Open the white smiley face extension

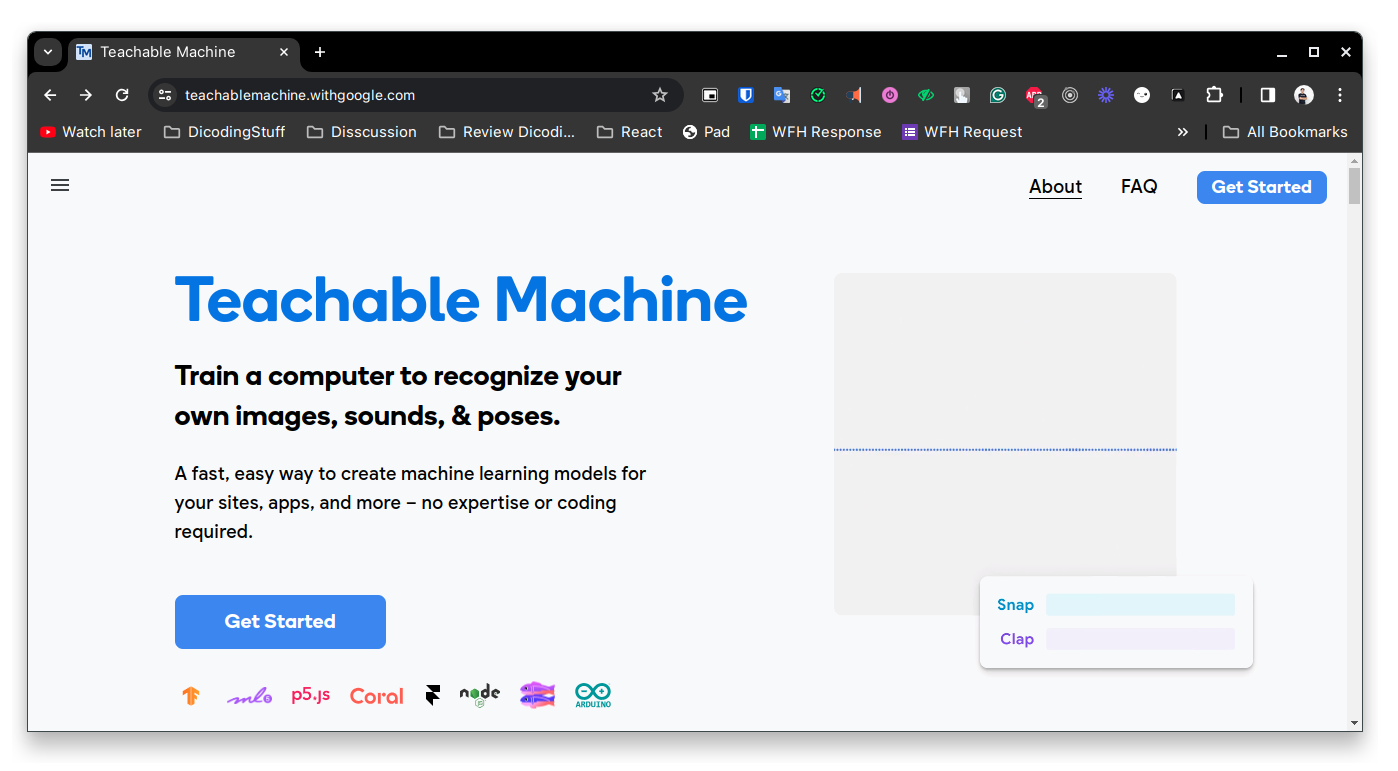tap(1142, 95)
